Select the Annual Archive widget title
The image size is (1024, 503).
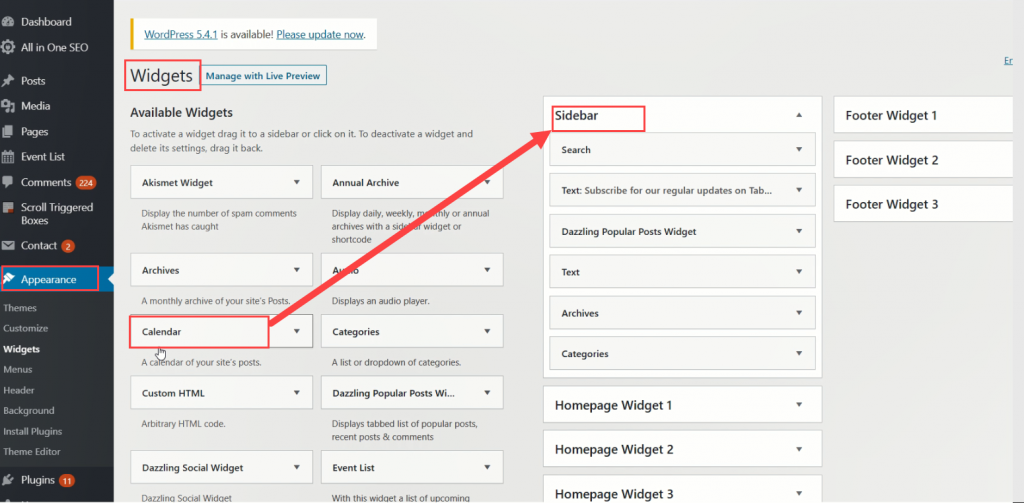[366, 182]
